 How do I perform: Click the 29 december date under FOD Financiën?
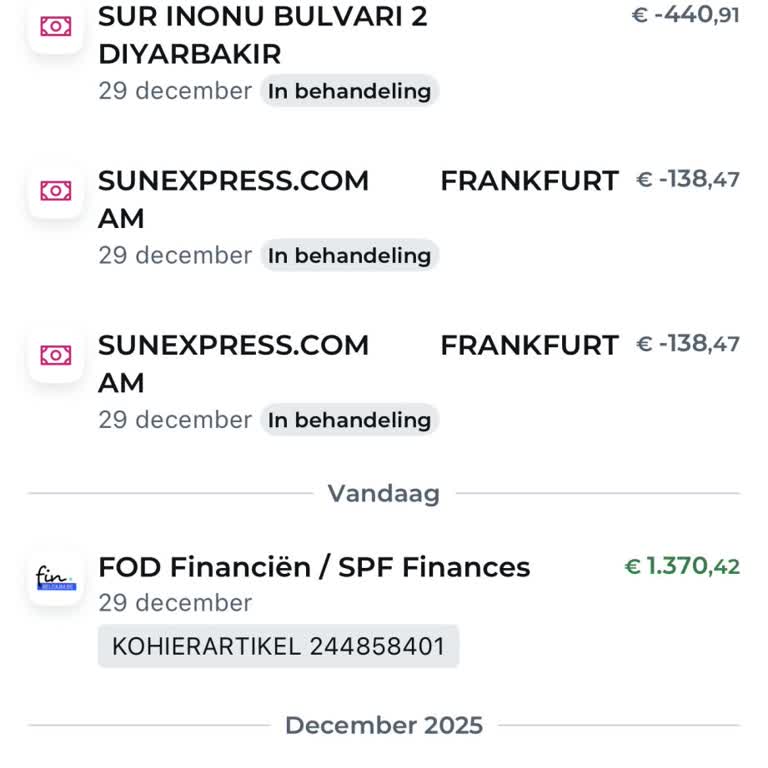[x=175, y=603]
